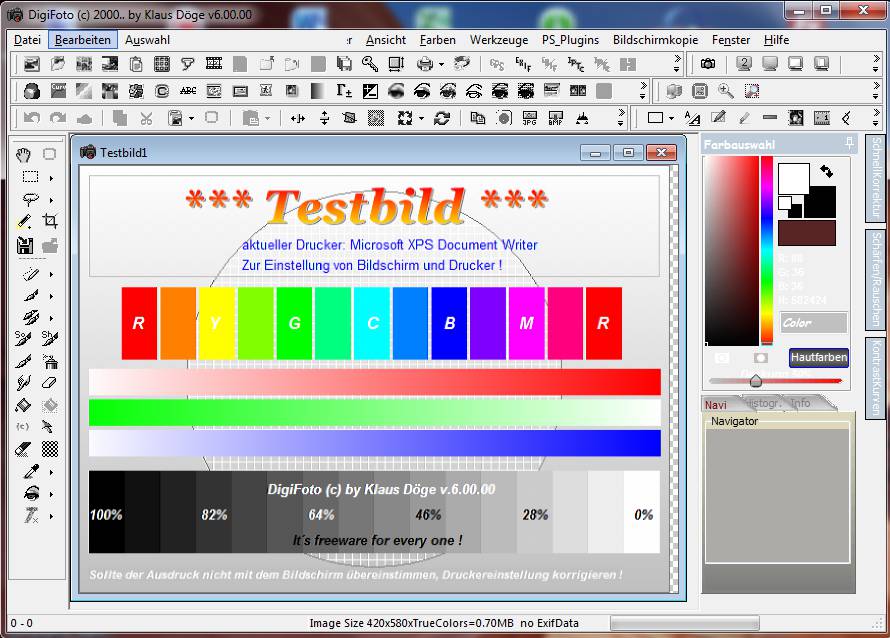Screen dimensions: 890x638
Task: Swap foreground and background colors arrow
Action: pyautogui.click(x=826, y=172)
